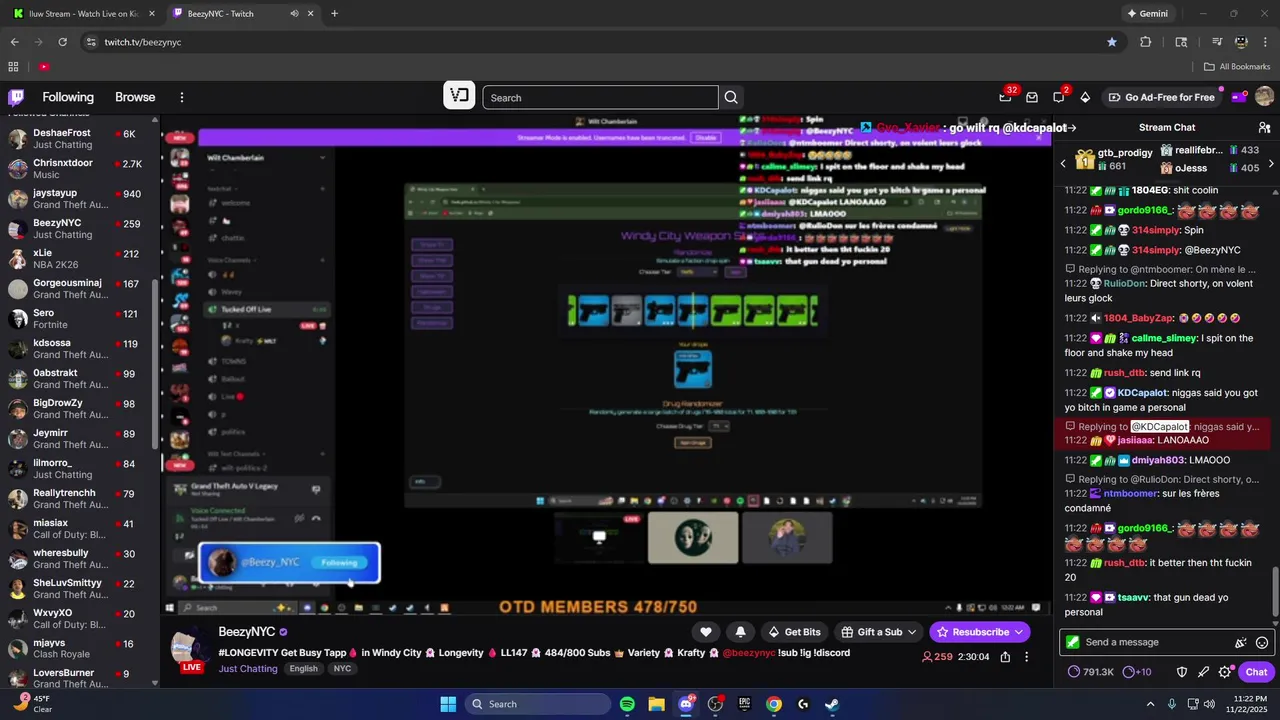This screenshot has height=720, width=1280.
Task: Open channel points balance 791.3K
Action: 1091,672
